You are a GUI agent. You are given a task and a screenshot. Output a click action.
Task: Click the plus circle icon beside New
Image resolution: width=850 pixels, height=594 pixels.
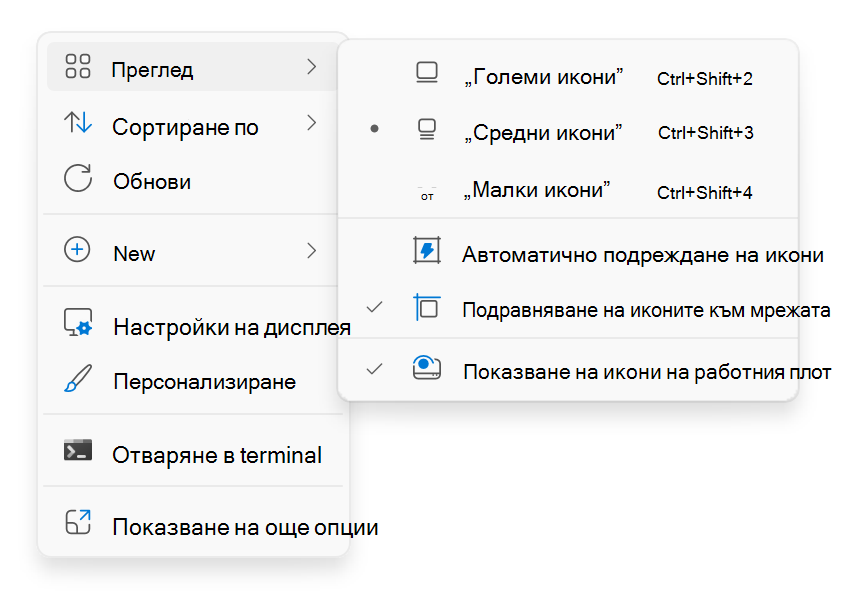tap(77, 250)
